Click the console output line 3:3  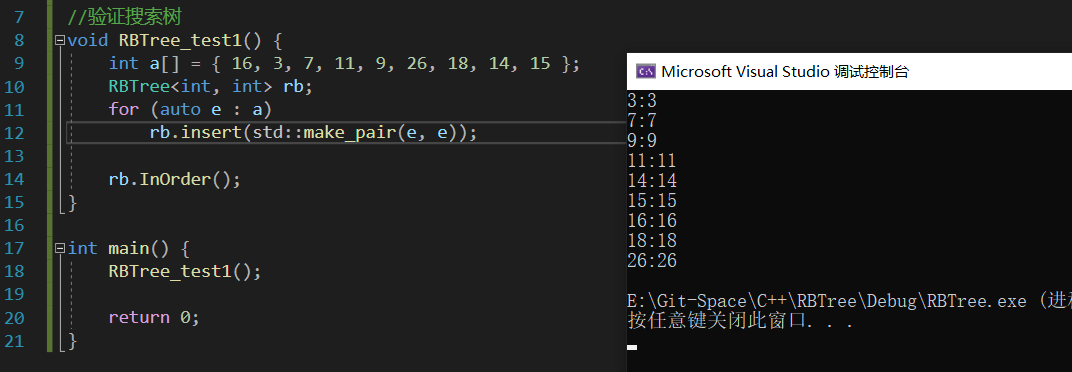point(641,101)
